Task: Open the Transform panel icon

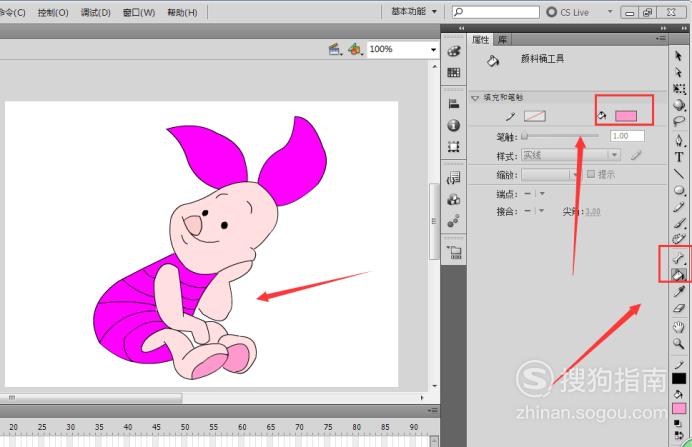Action: (x=454, y=146)
